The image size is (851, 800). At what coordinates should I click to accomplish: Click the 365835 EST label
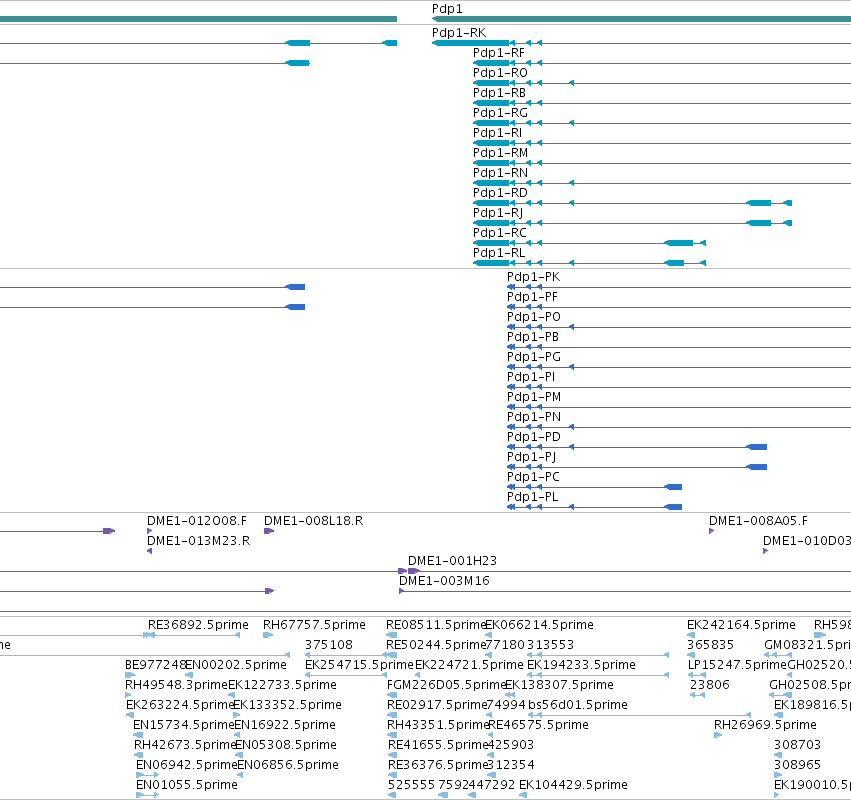click(x=710, y=645)
